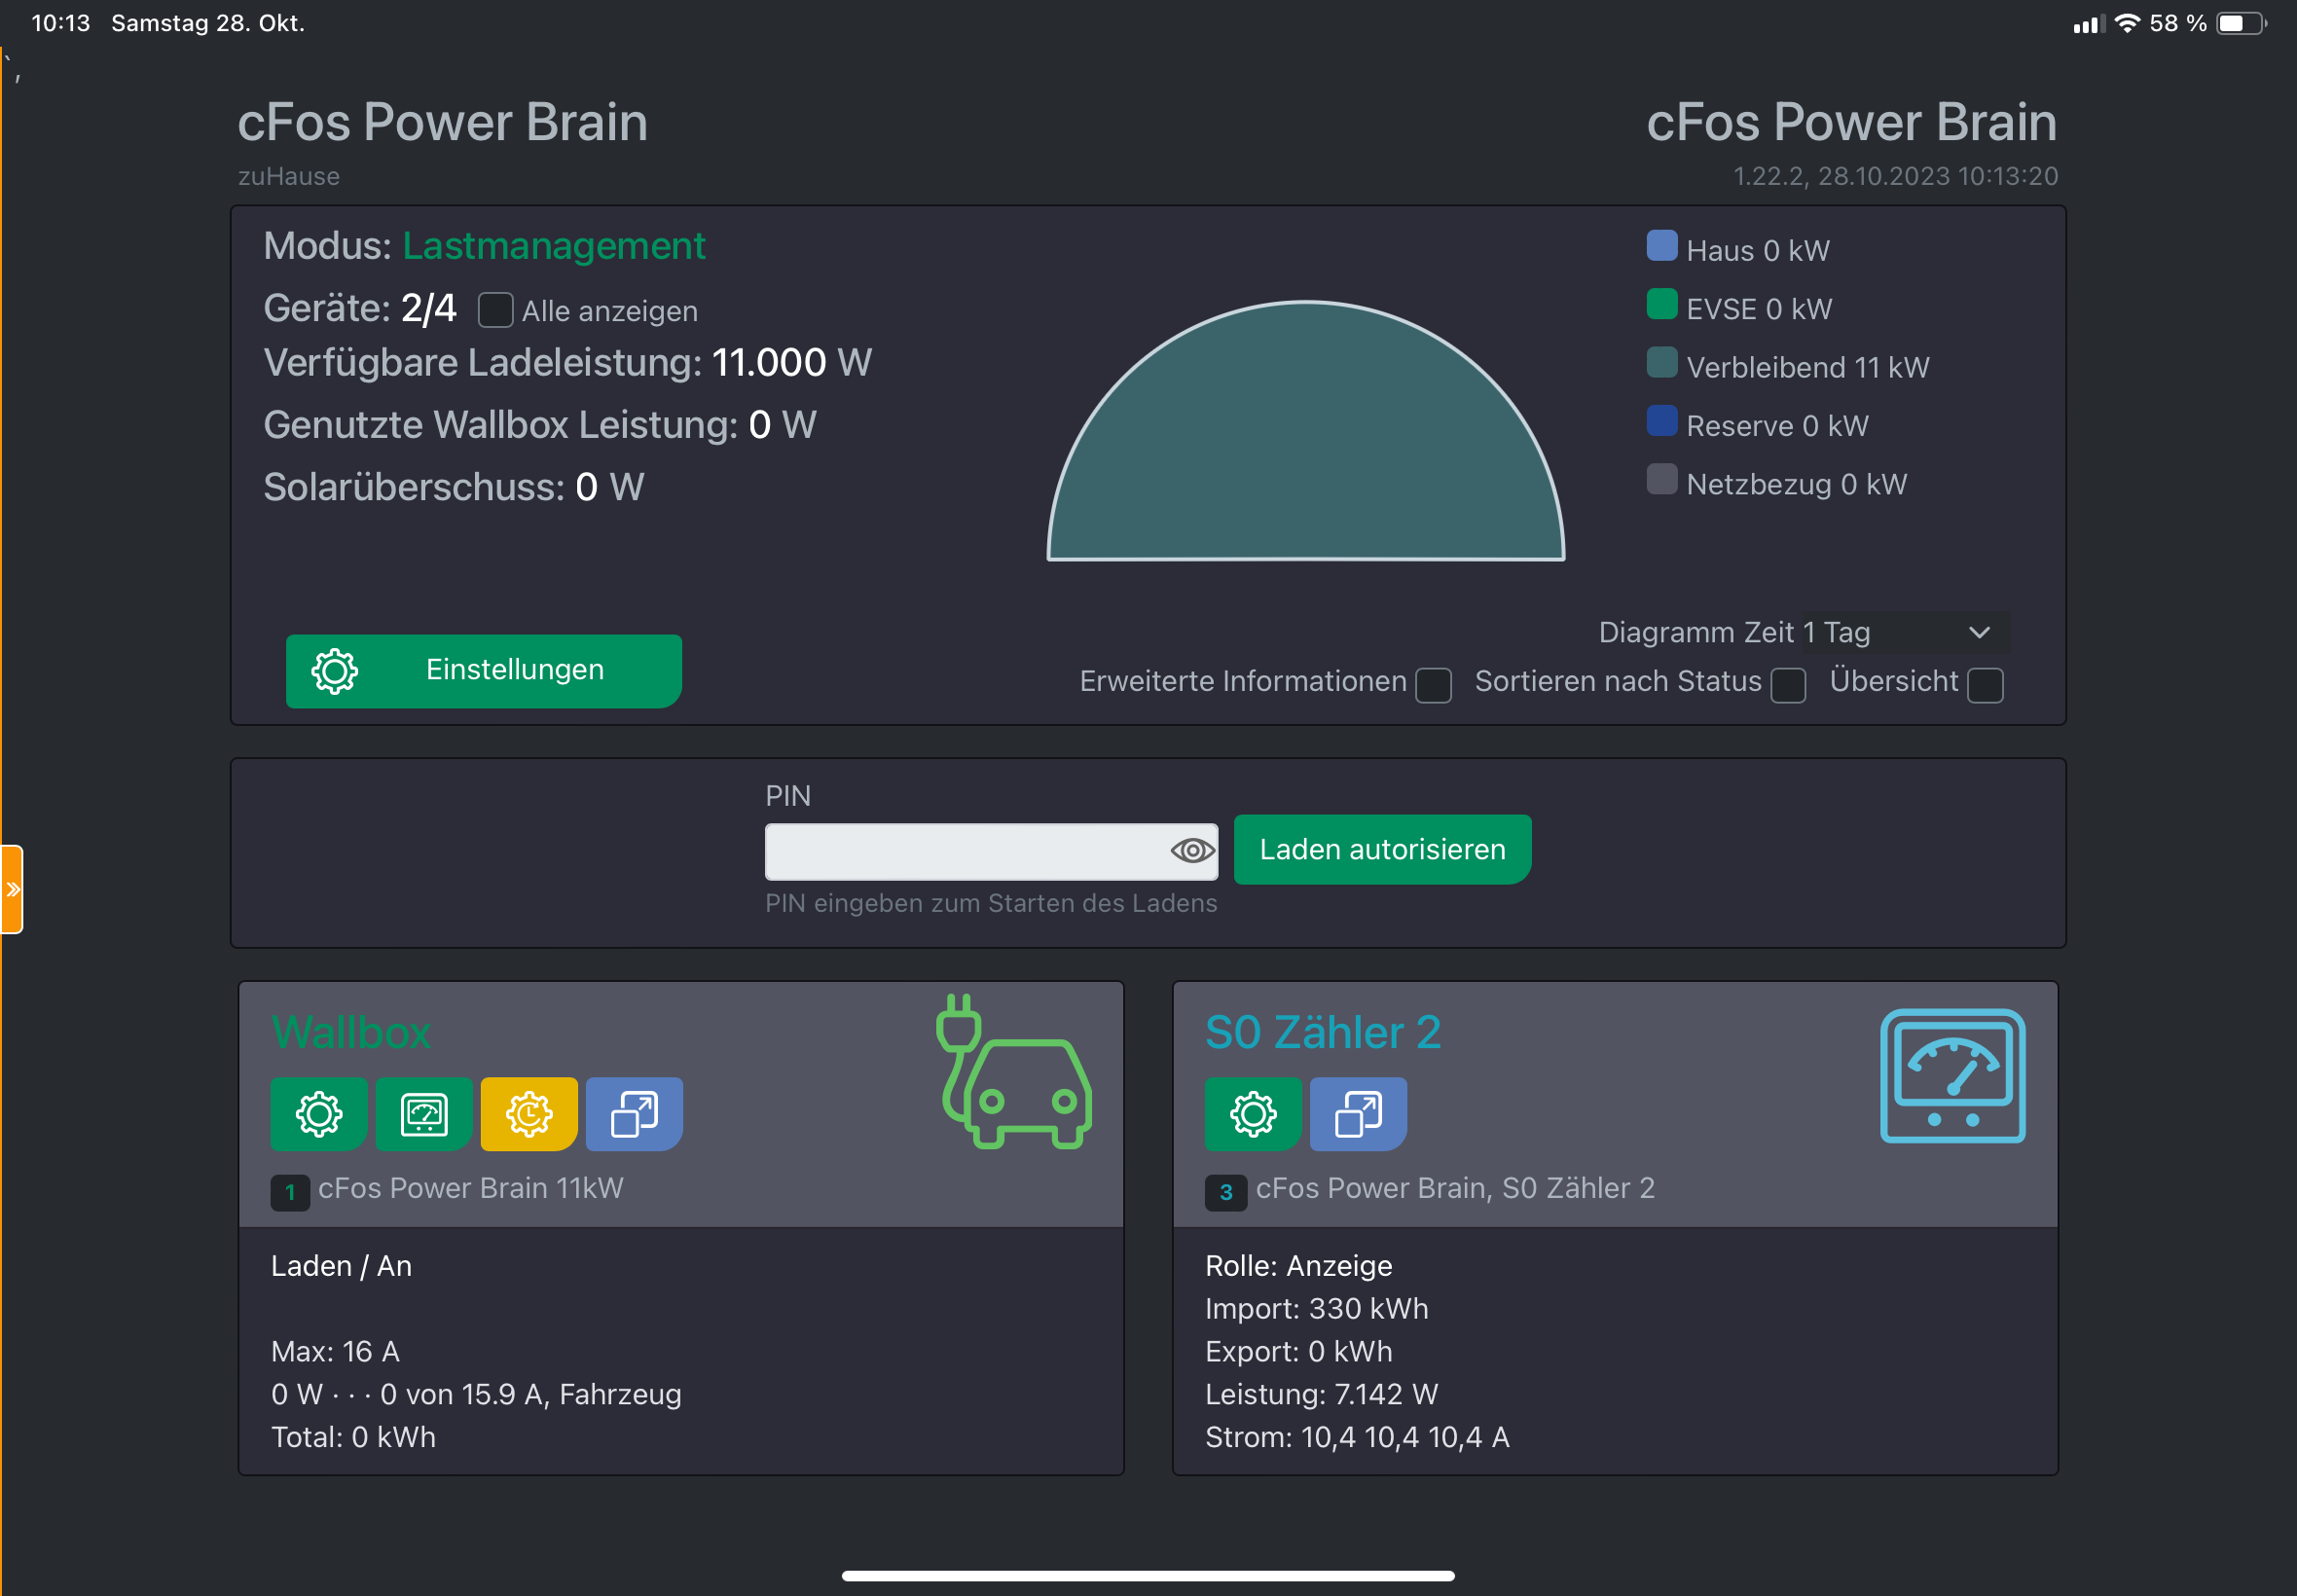
Task: Click the Netzbezug legend color swatch
Action: [1662, 479]
